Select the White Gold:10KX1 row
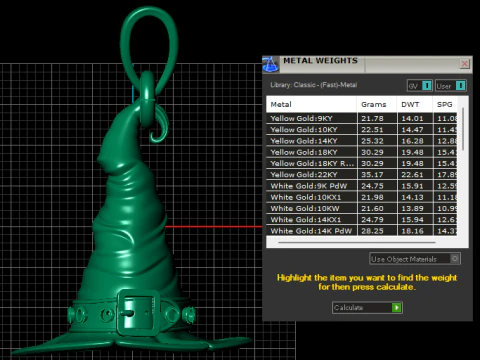The image size is (480, 360). [362, 197]
